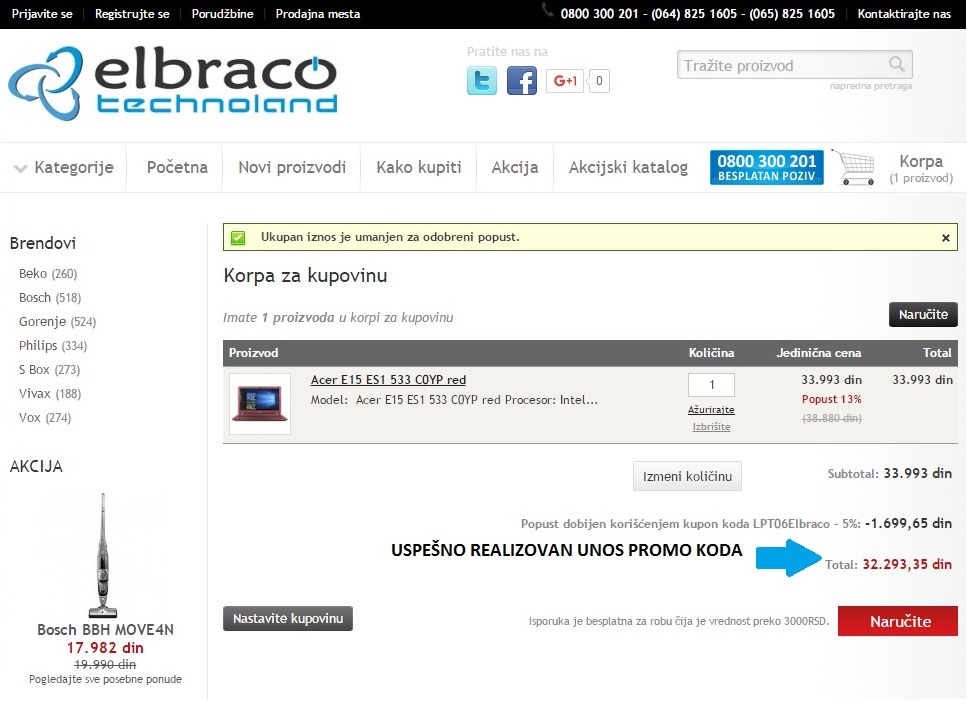Screen dimensions: 976x710
Task: Open the Twitter social icon
Action: pyautogui.click(x=482, y=80)
